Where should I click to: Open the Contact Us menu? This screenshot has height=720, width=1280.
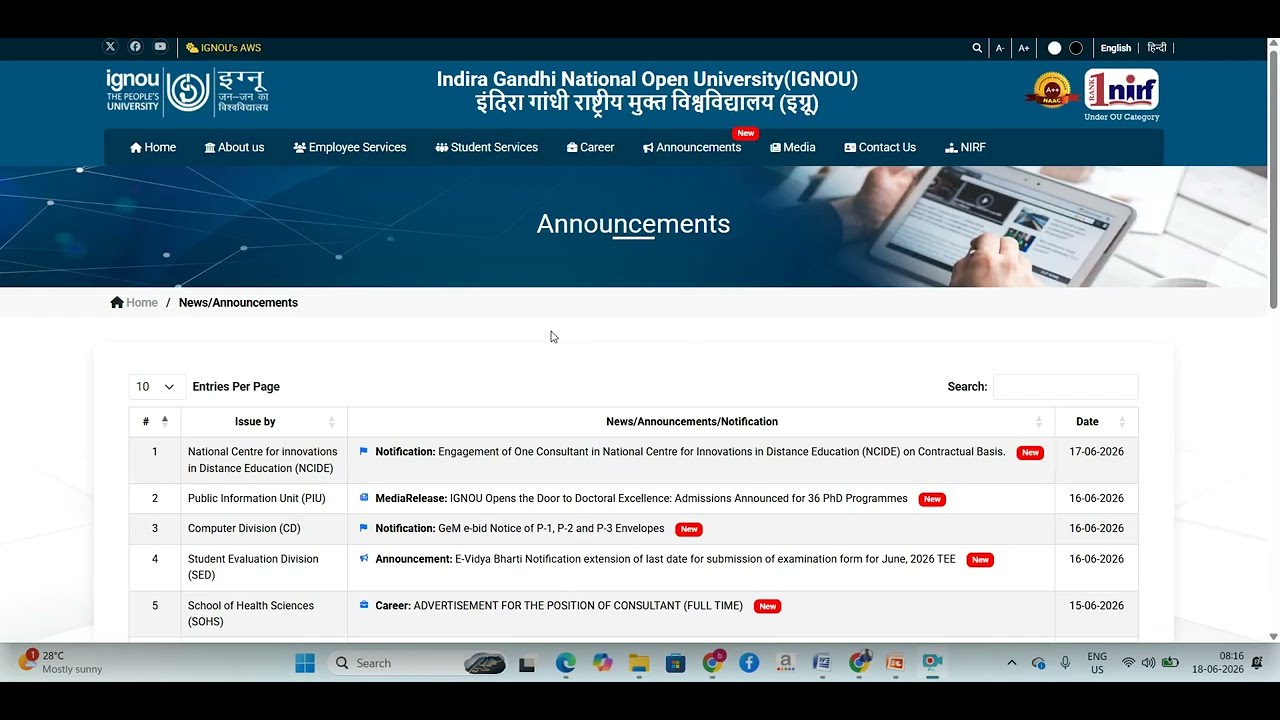[880, 147]
